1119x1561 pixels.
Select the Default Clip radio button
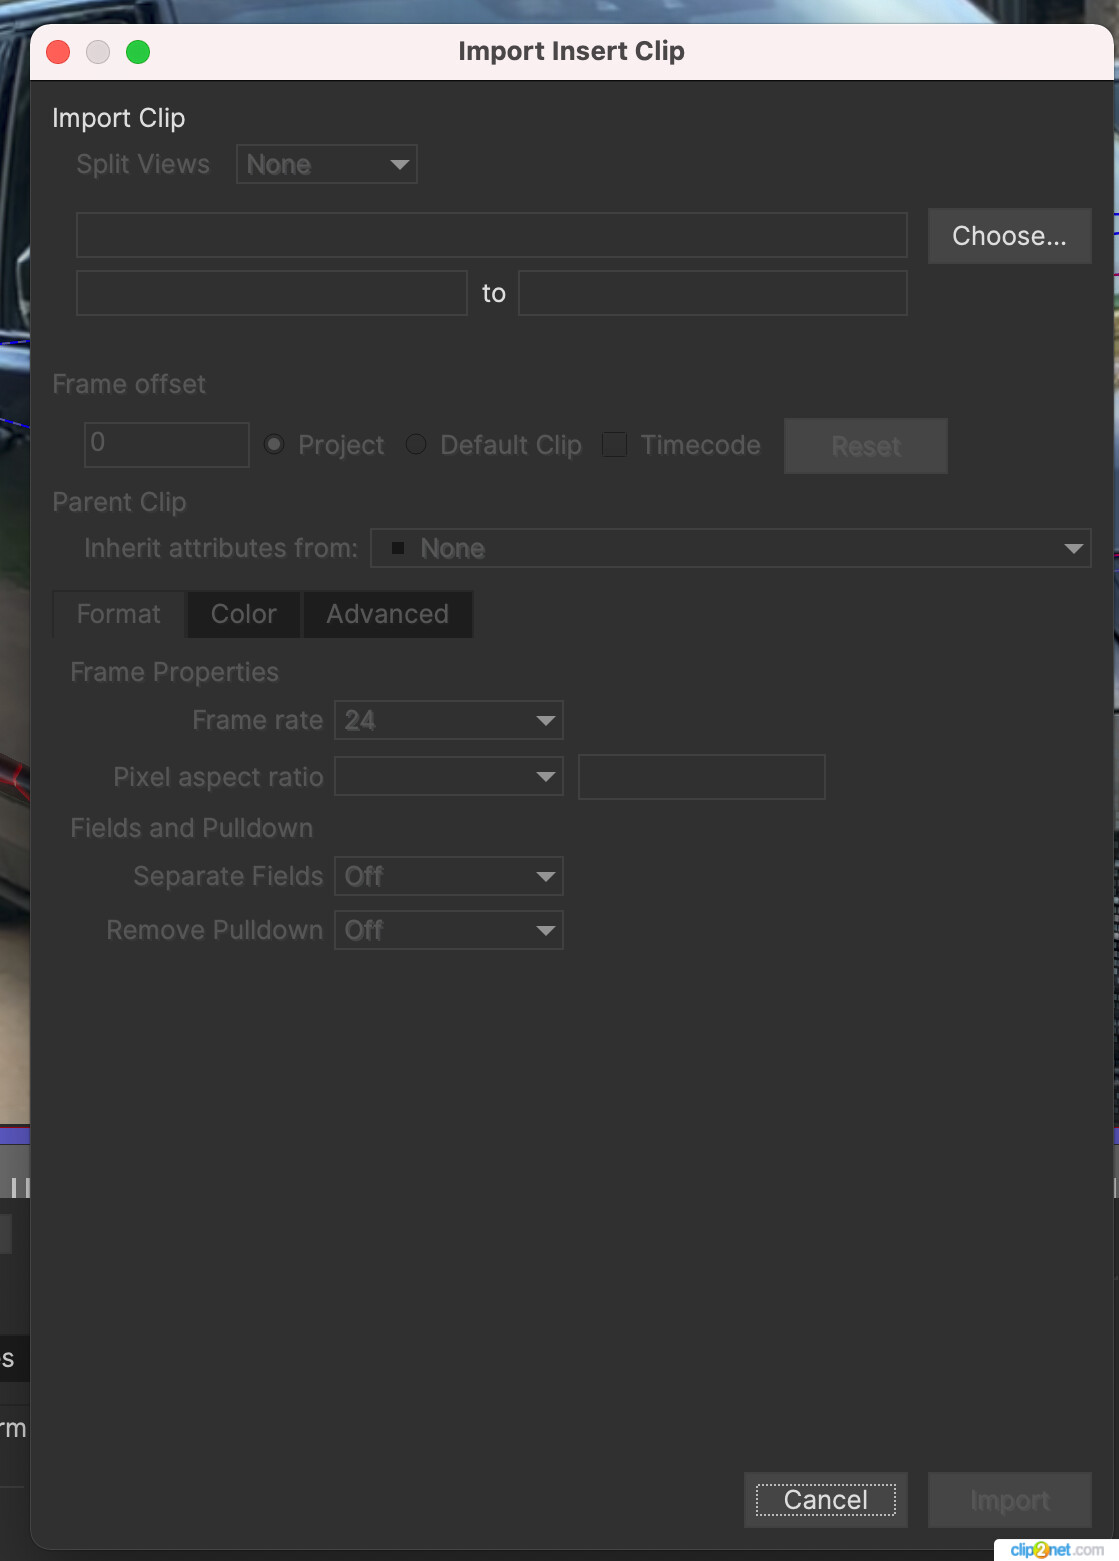tap(416, 444)
